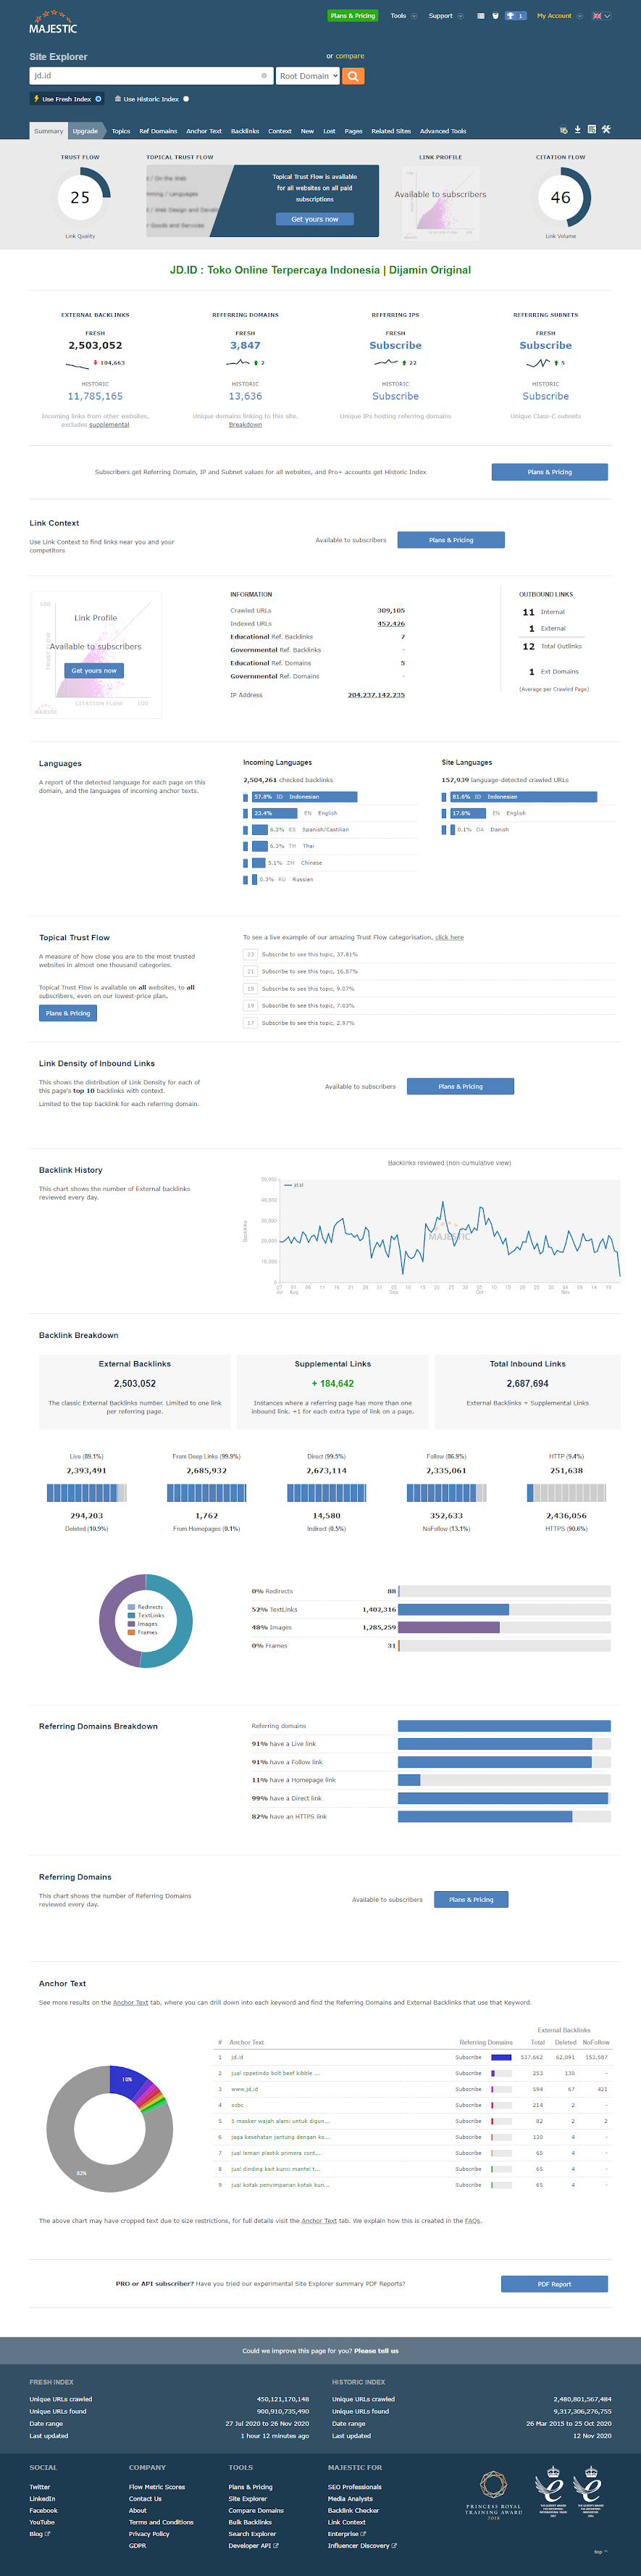Click the green Plans & Pricing button
Viewport: 641px width, 2576px height.
tap(353, 16)
